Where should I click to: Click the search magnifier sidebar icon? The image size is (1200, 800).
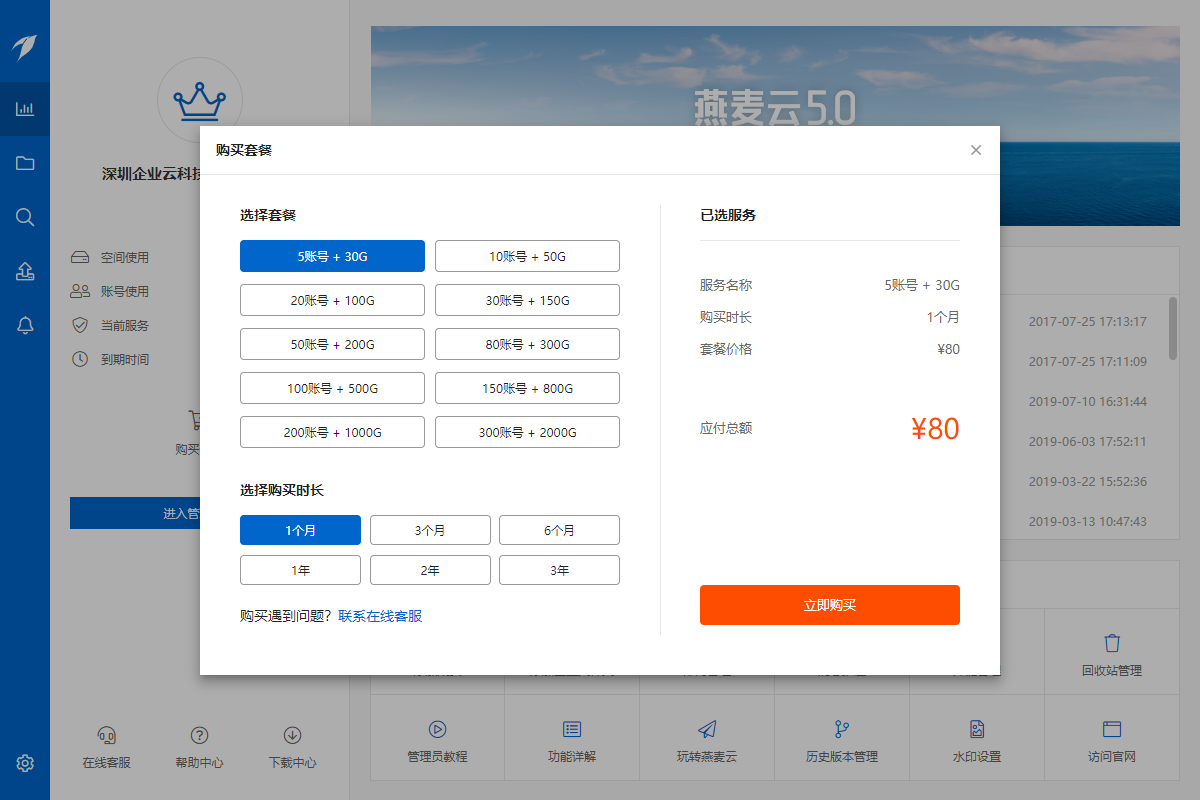click(x=25, y=217)
